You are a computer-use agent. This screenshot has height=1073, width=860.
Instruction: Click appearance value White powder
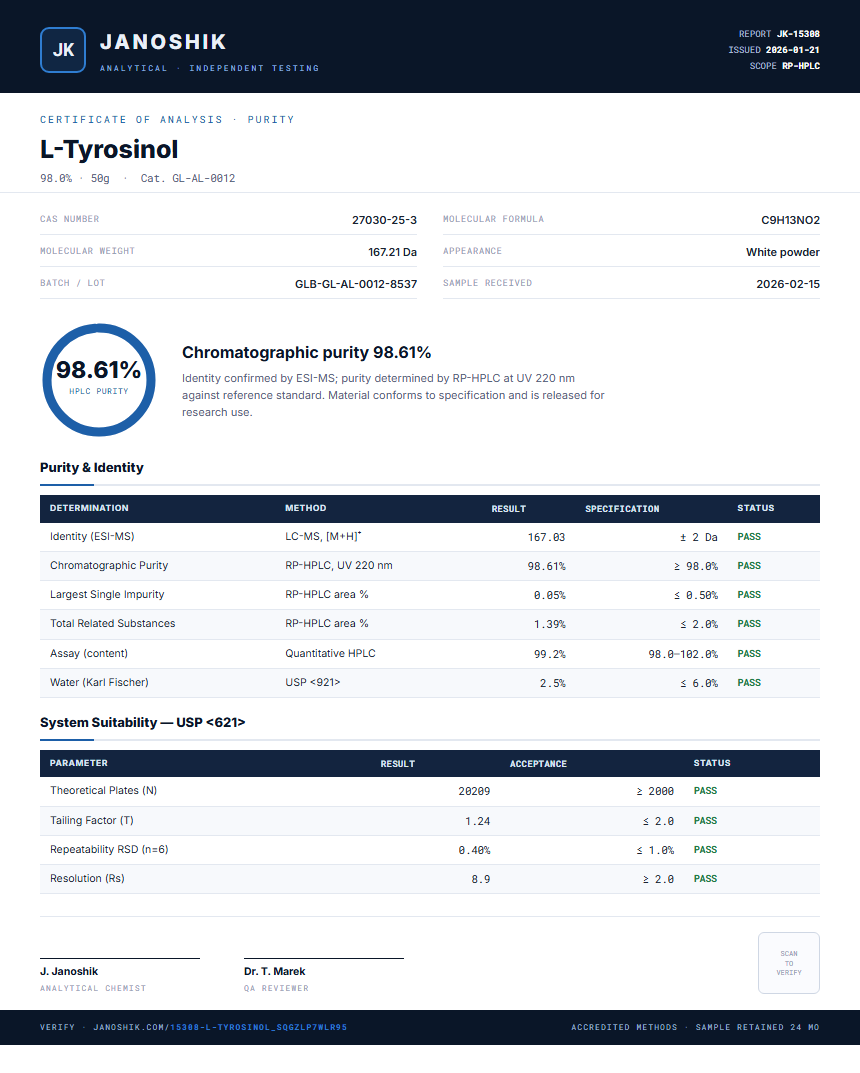coord(783,252)
